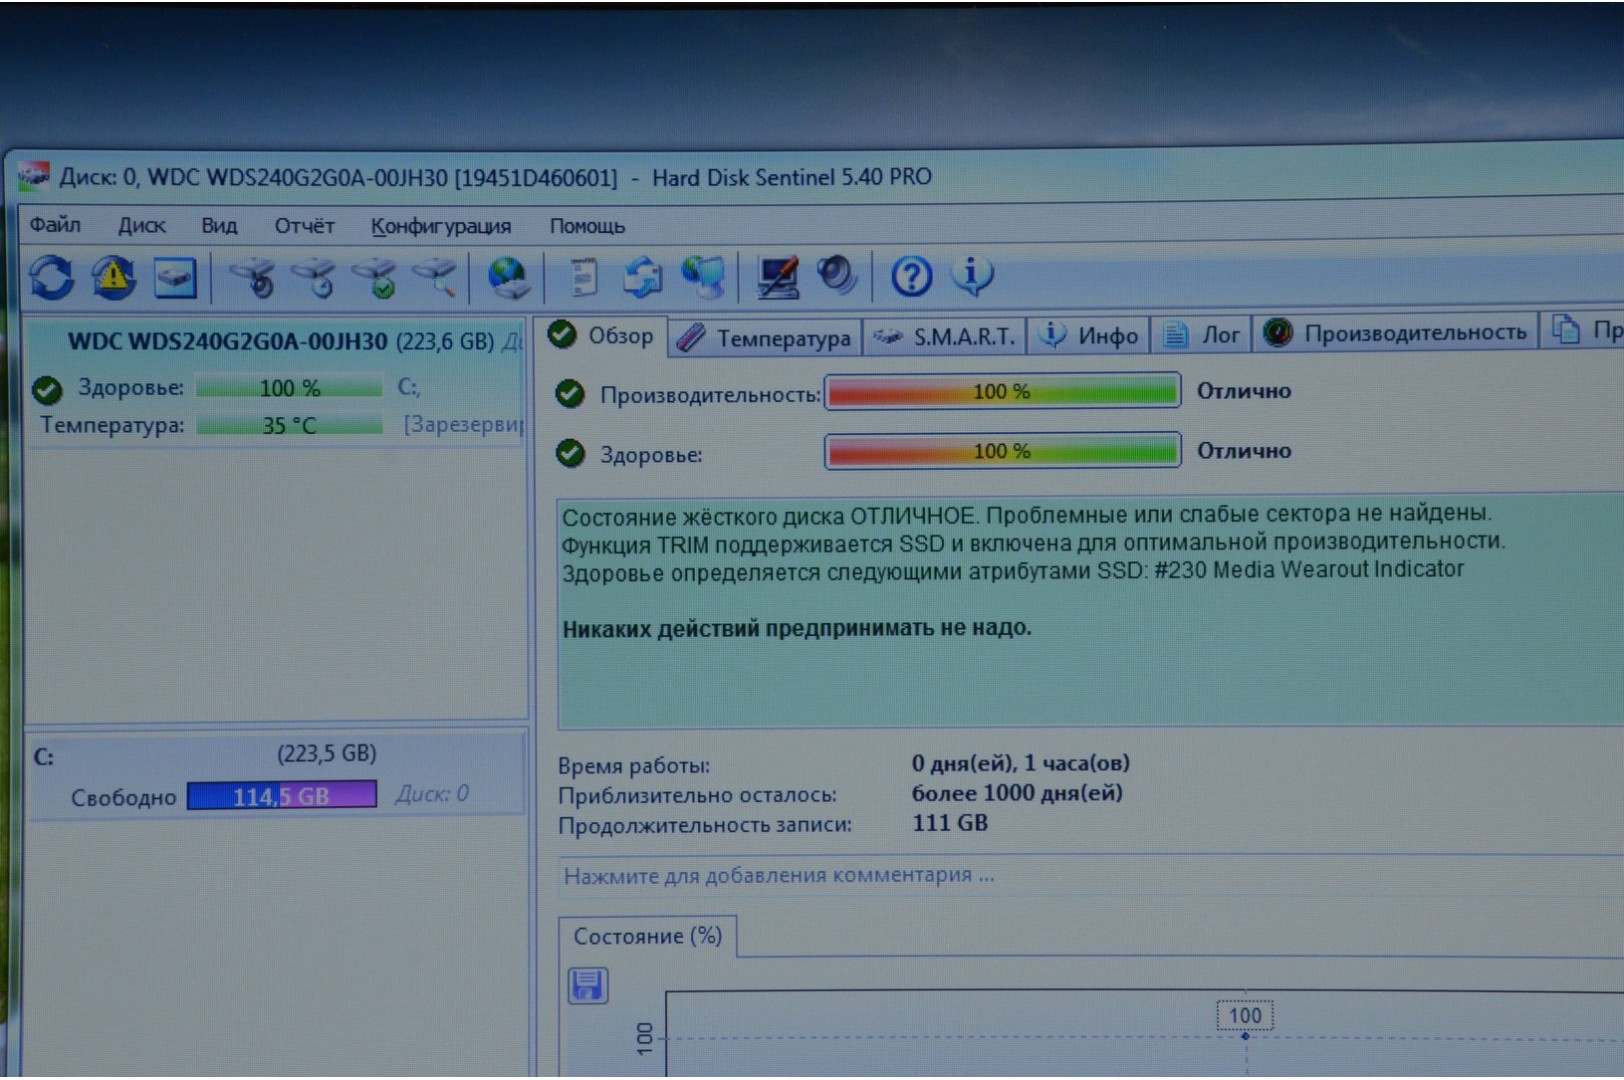This screenshot has width=1624, height=1080.
Task: Click the save diskette icon under Состояние
Action: pyautogui.click(x=588, y=985)
